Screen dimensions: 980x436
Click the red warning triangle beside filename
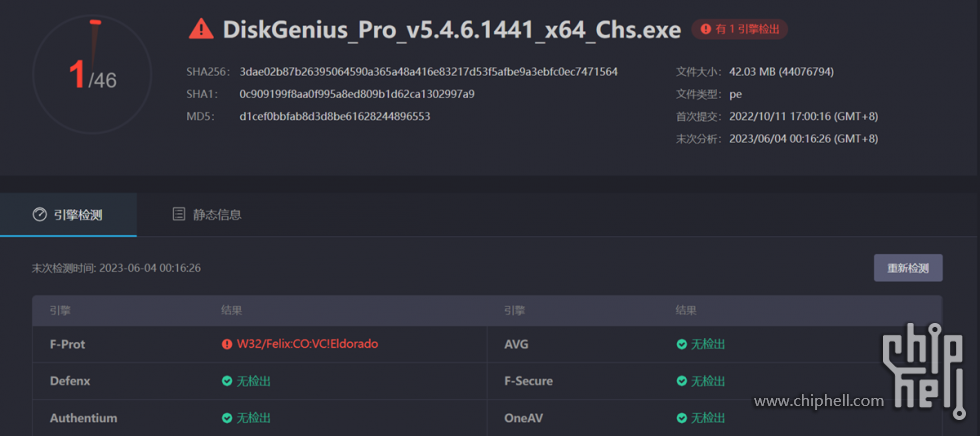(201, 29)
